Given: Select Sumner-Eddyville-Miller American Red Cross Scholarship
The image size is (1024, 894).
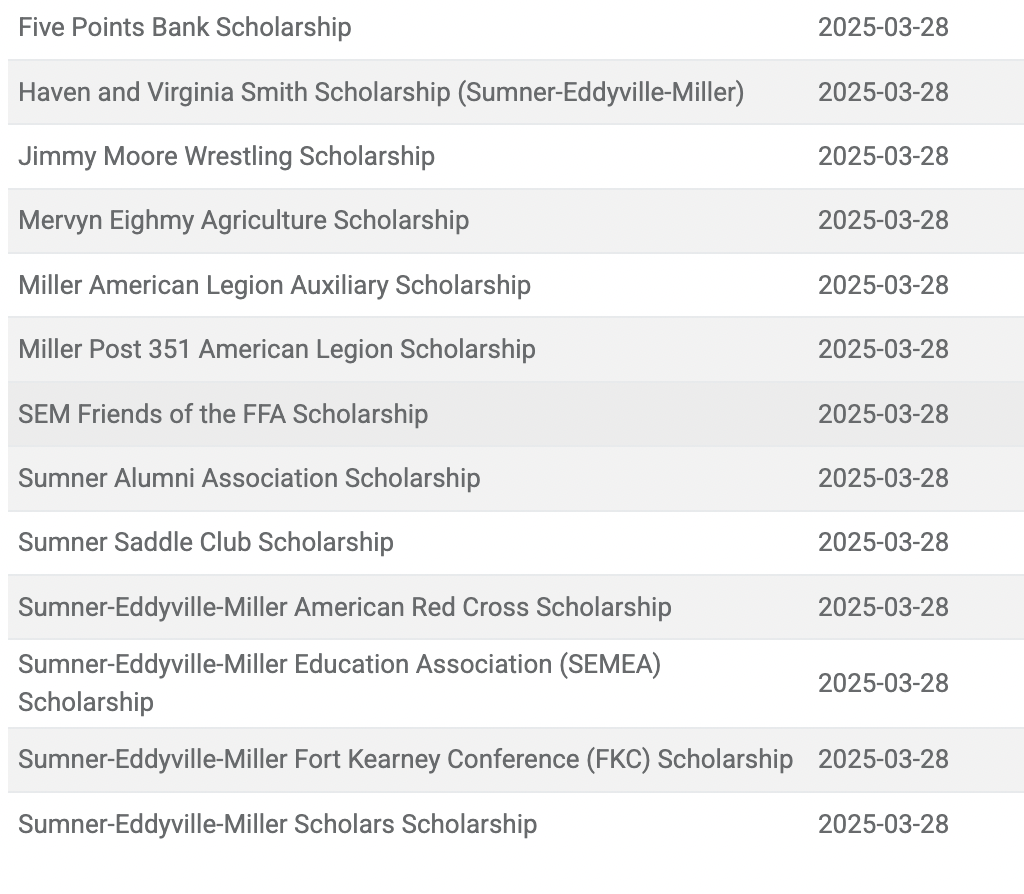Looking at the screenshot, I should (x=345, y=607).
